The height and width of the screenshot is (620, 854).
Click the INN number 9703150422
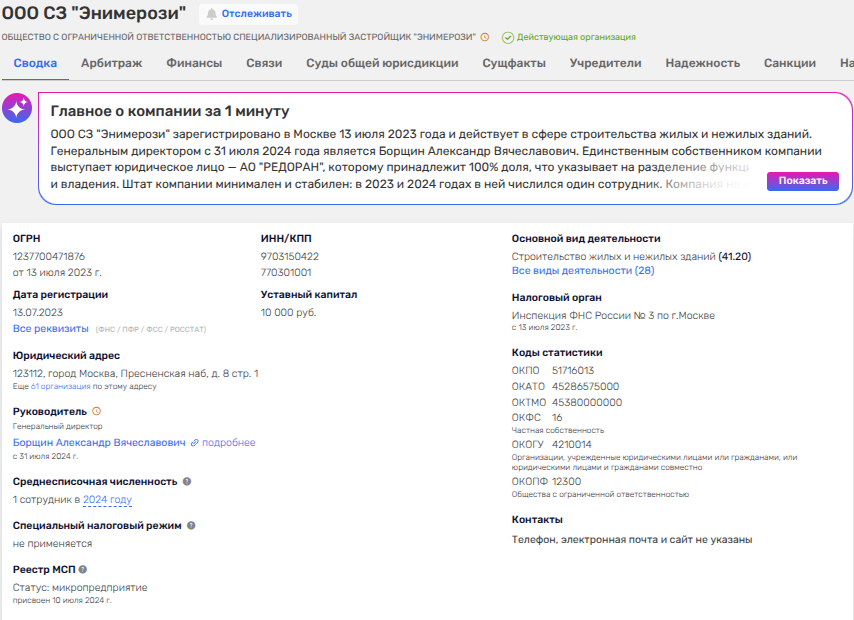point(289,257)
